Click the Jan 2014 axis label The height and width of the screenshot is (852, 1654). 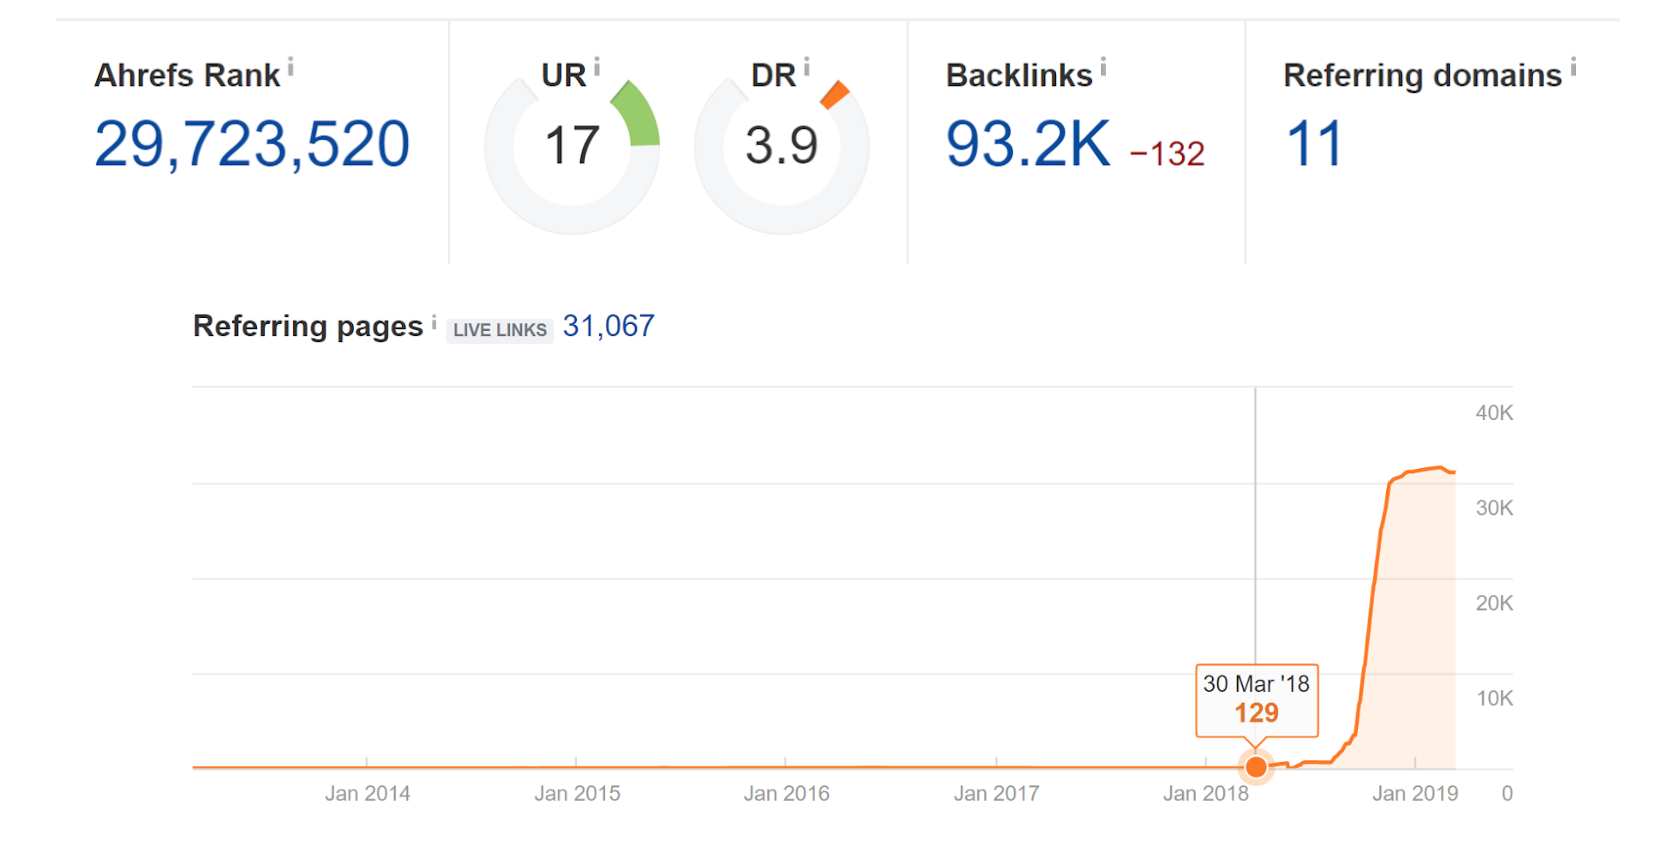coord(367,794)
